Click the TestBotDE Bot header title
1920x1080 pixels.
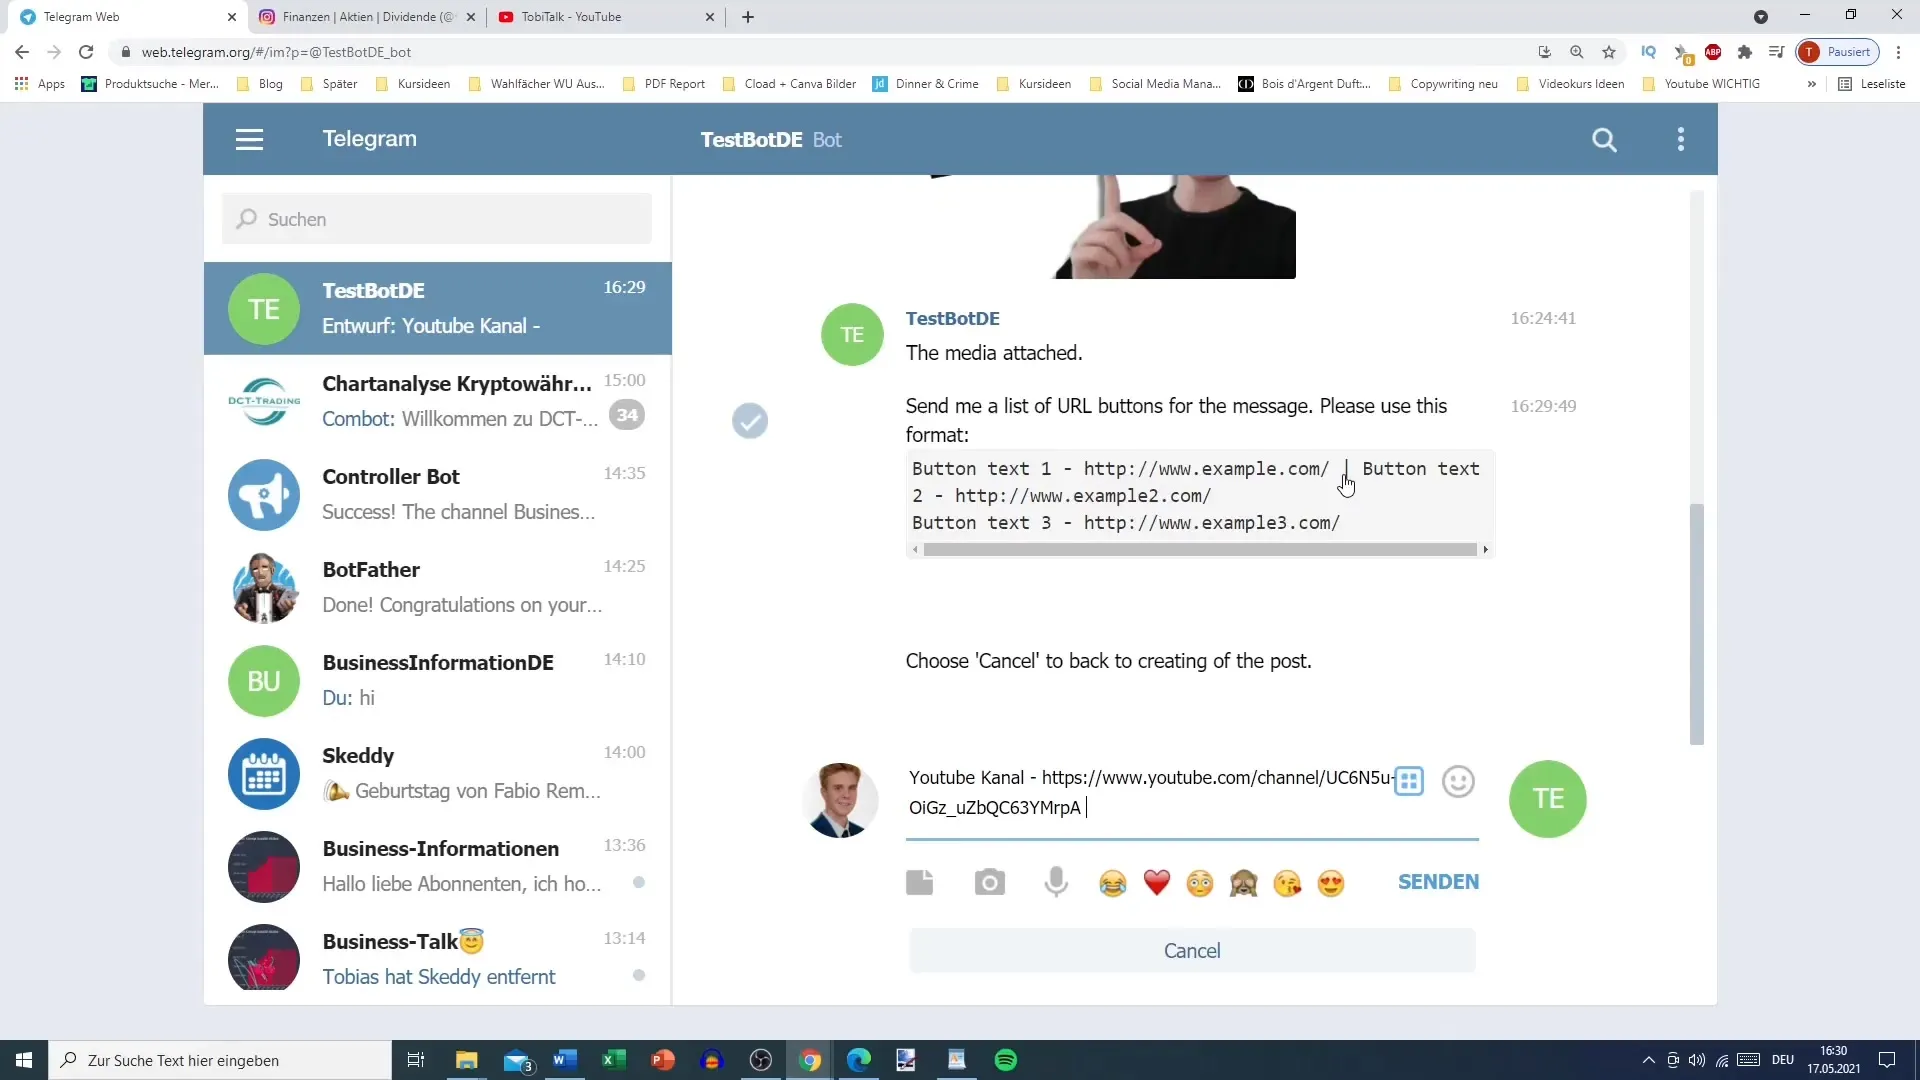[x=770, y=140]
